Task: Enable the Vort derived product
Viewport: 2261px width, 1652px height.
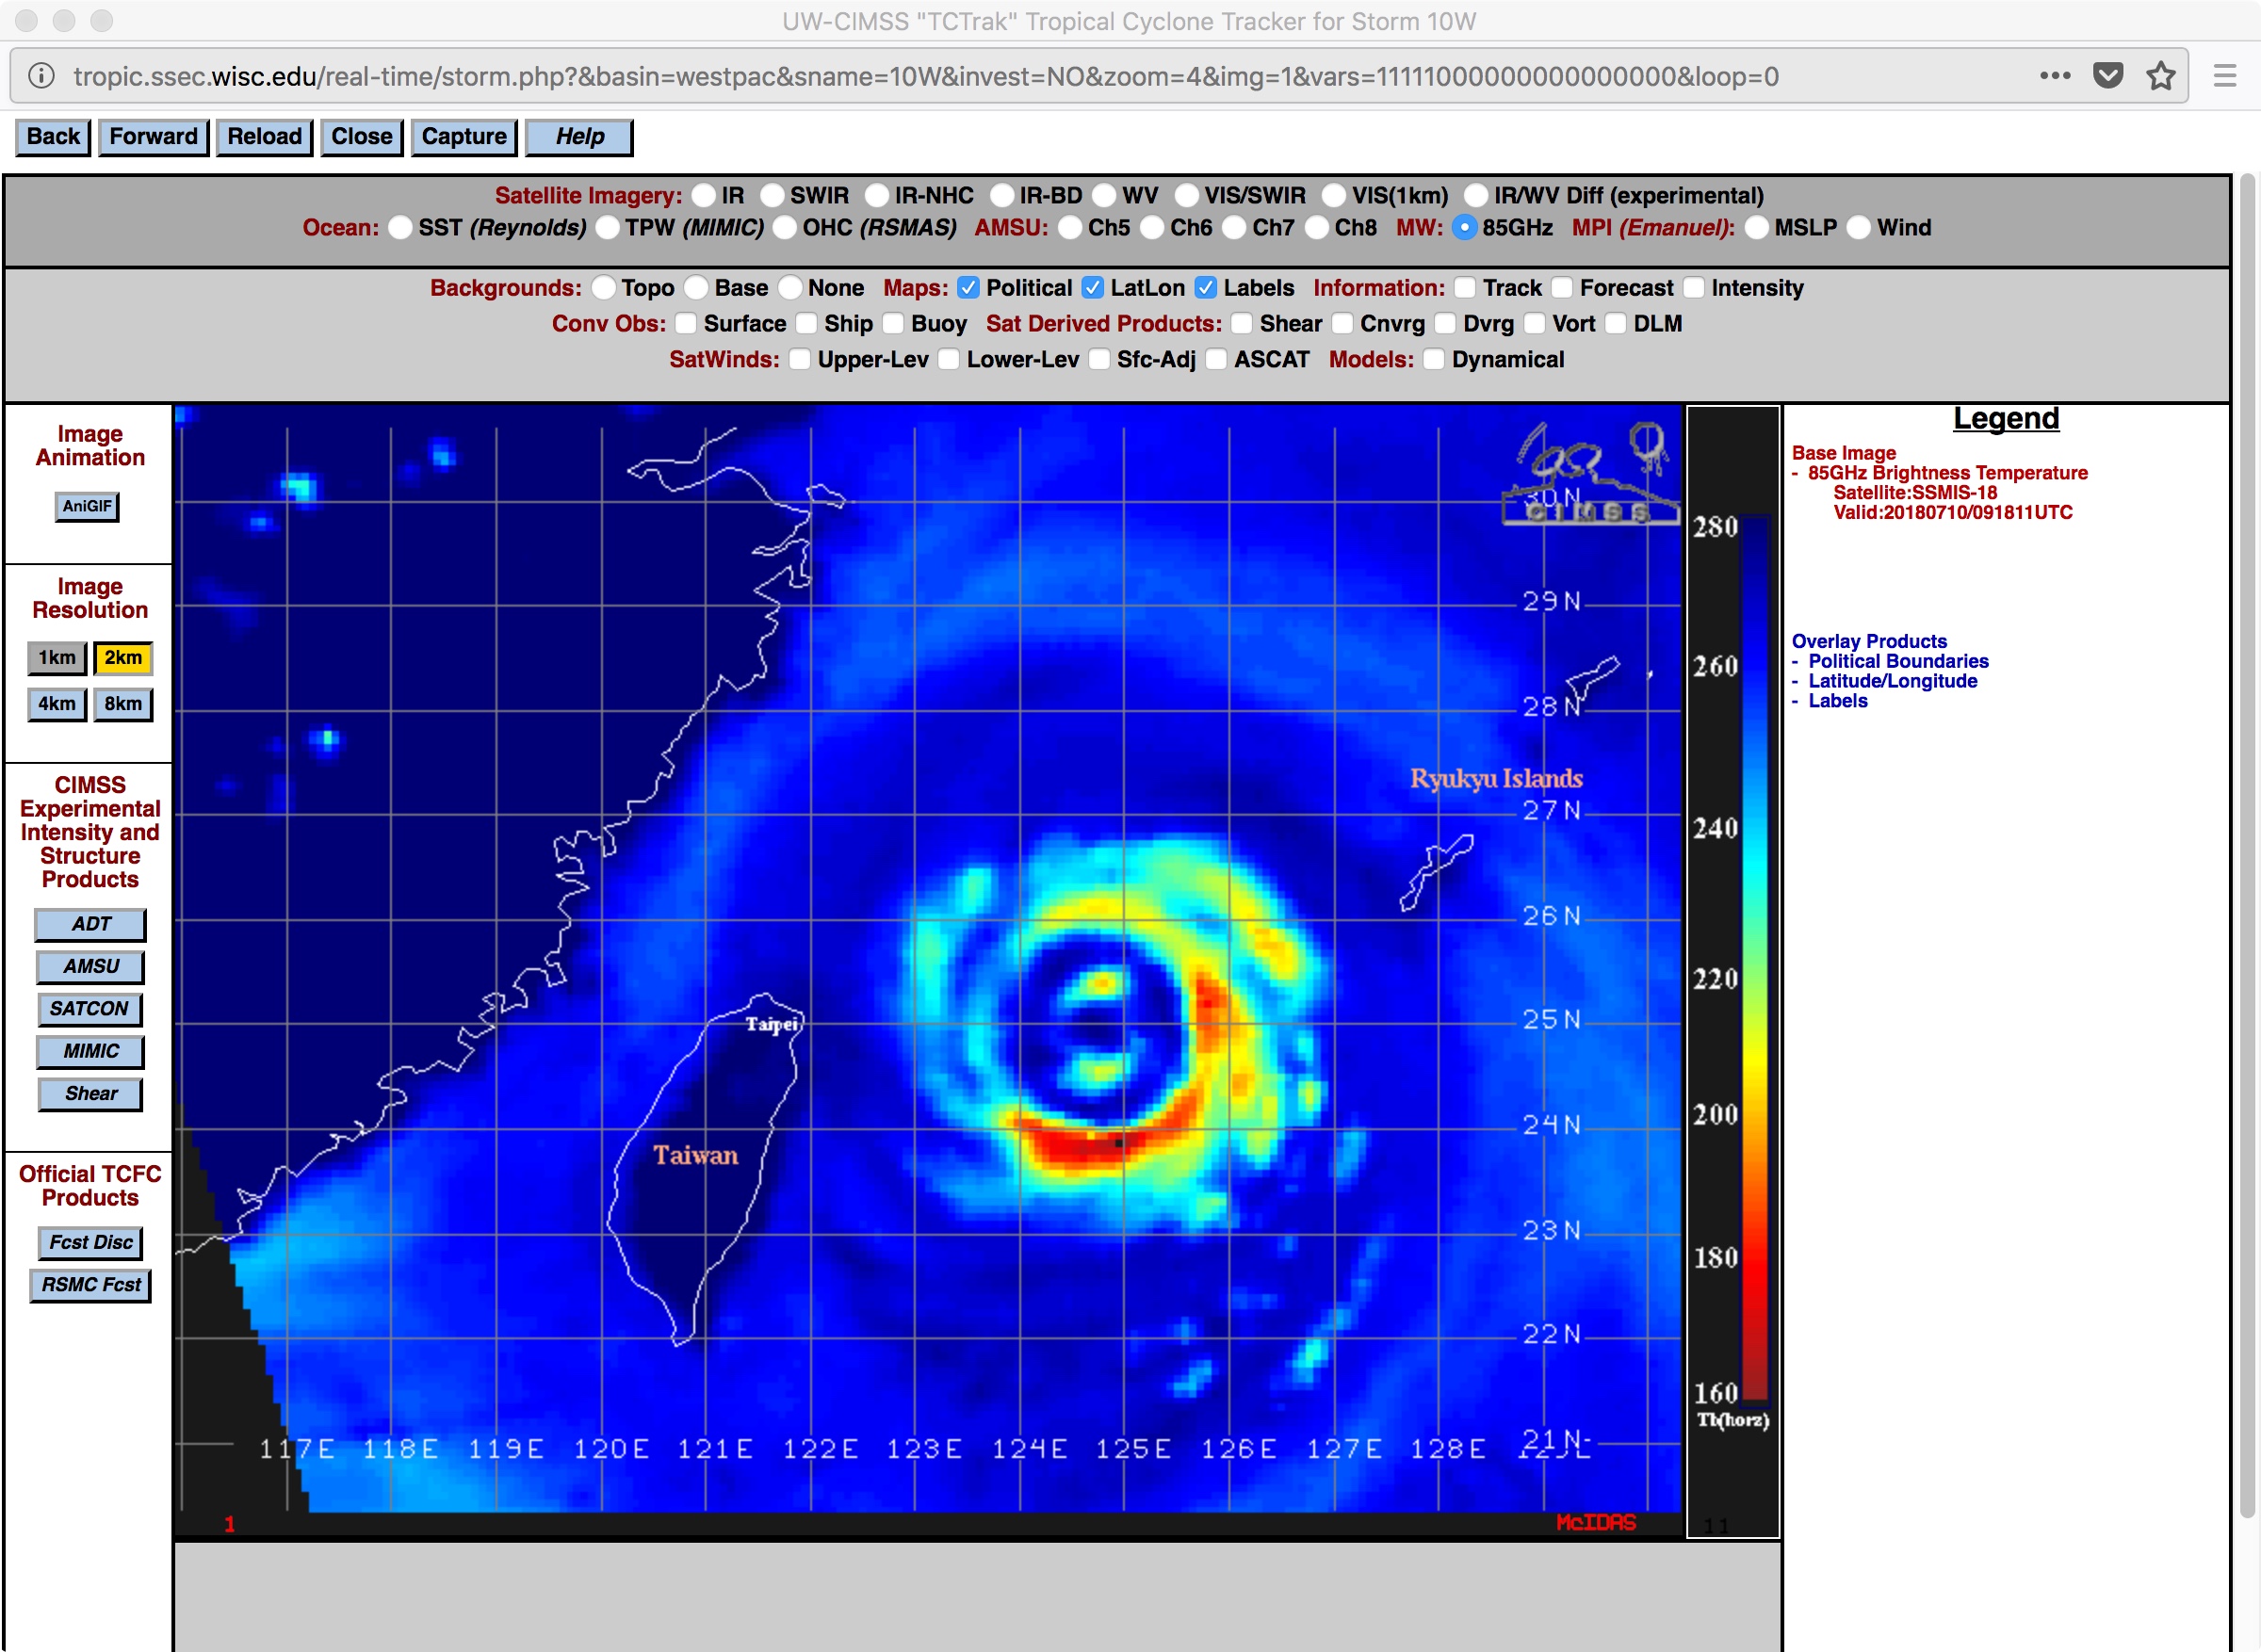Action: [x=1535, y=324]
